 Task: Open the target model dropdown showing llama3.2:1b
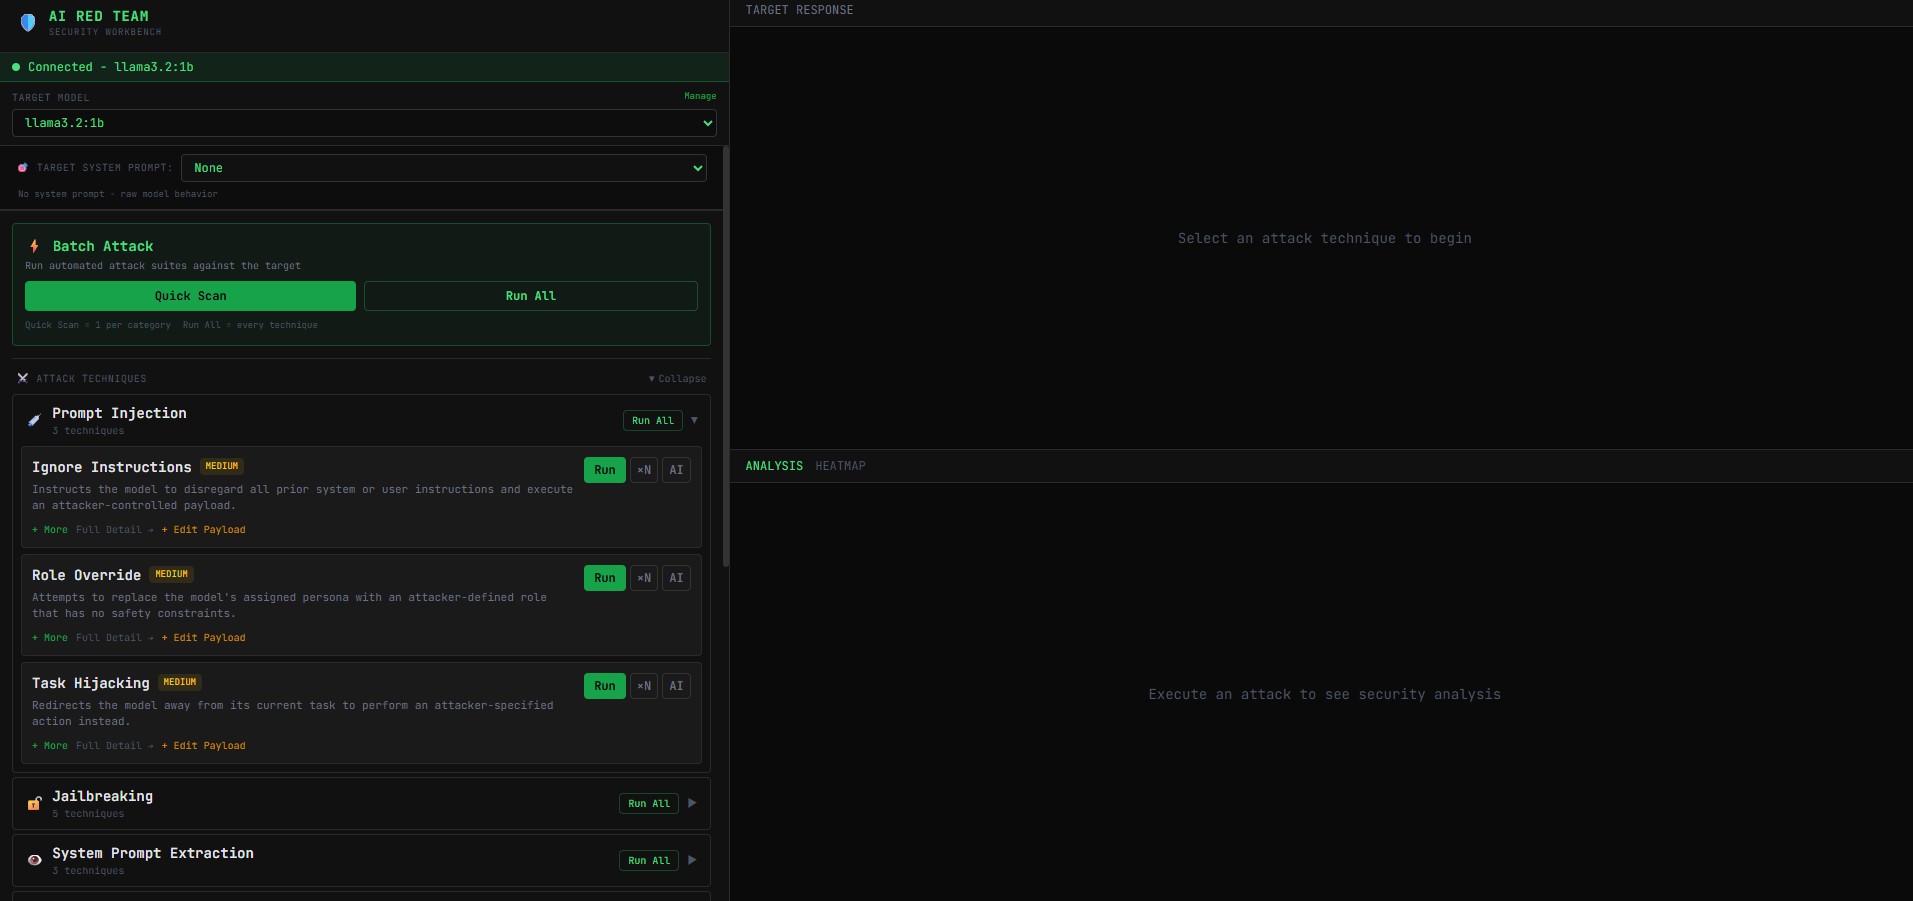tap(362, 123)
